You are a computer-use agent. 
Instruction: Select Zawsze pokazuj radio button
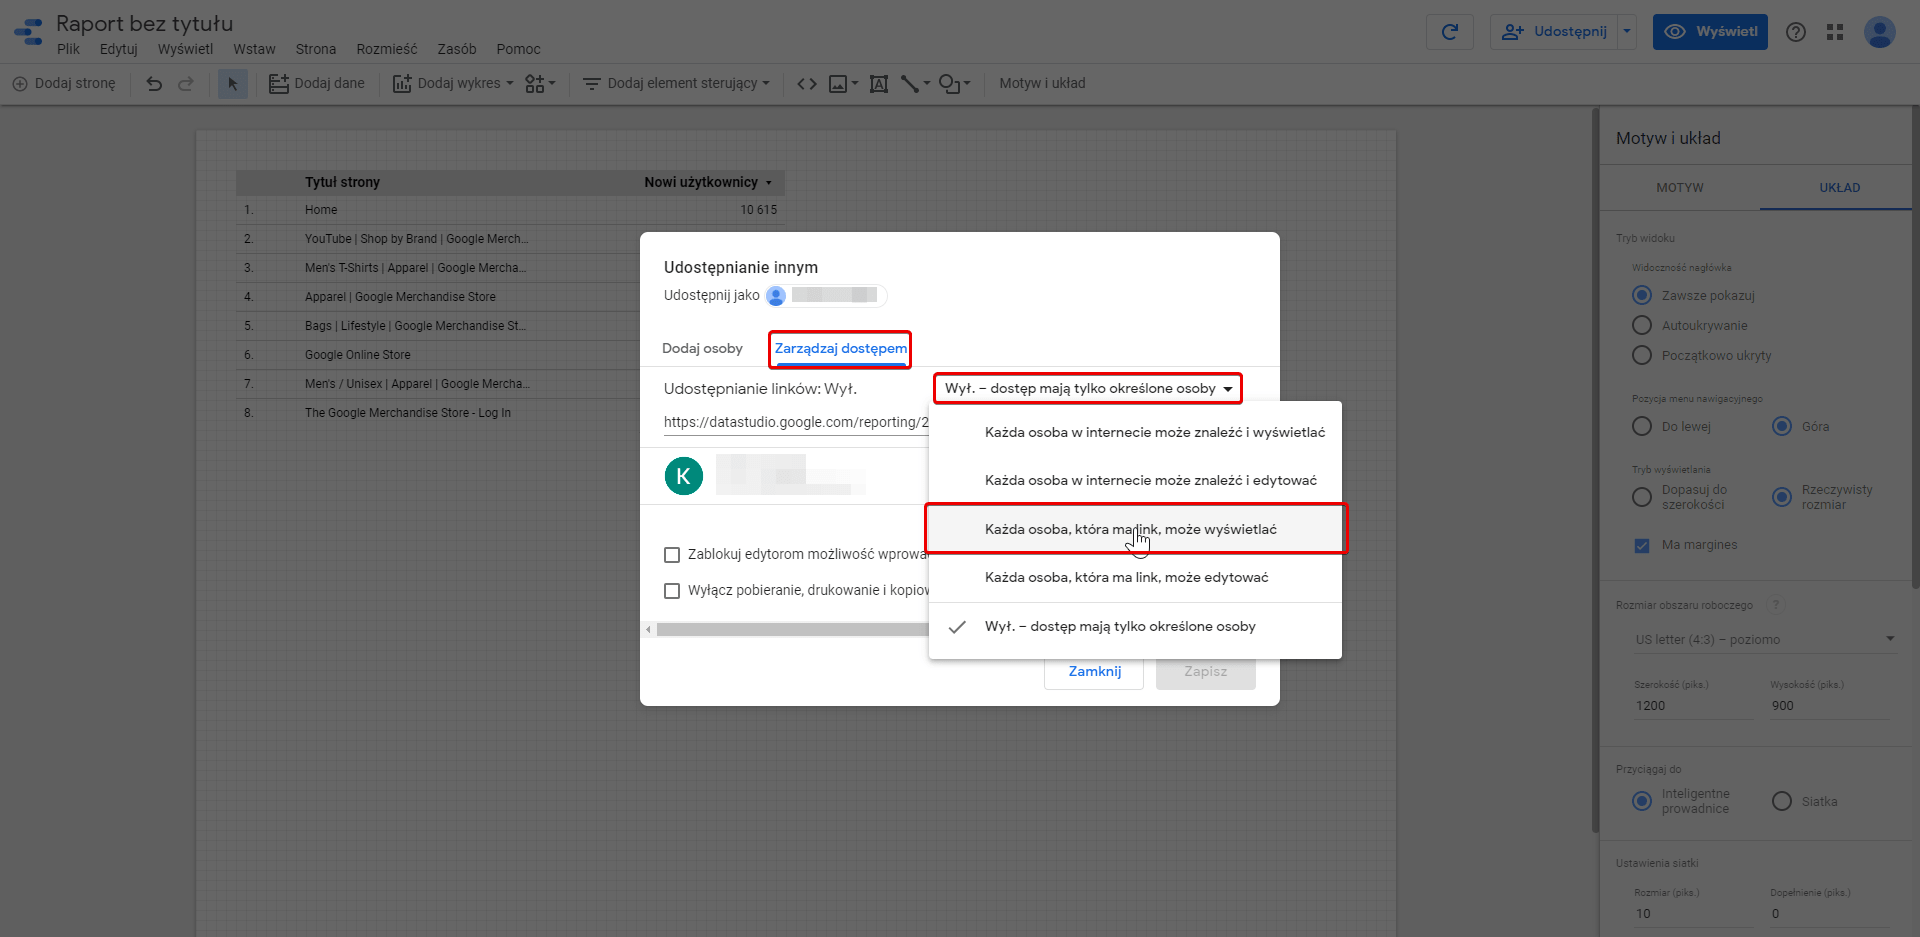[x=1642, y=295]
